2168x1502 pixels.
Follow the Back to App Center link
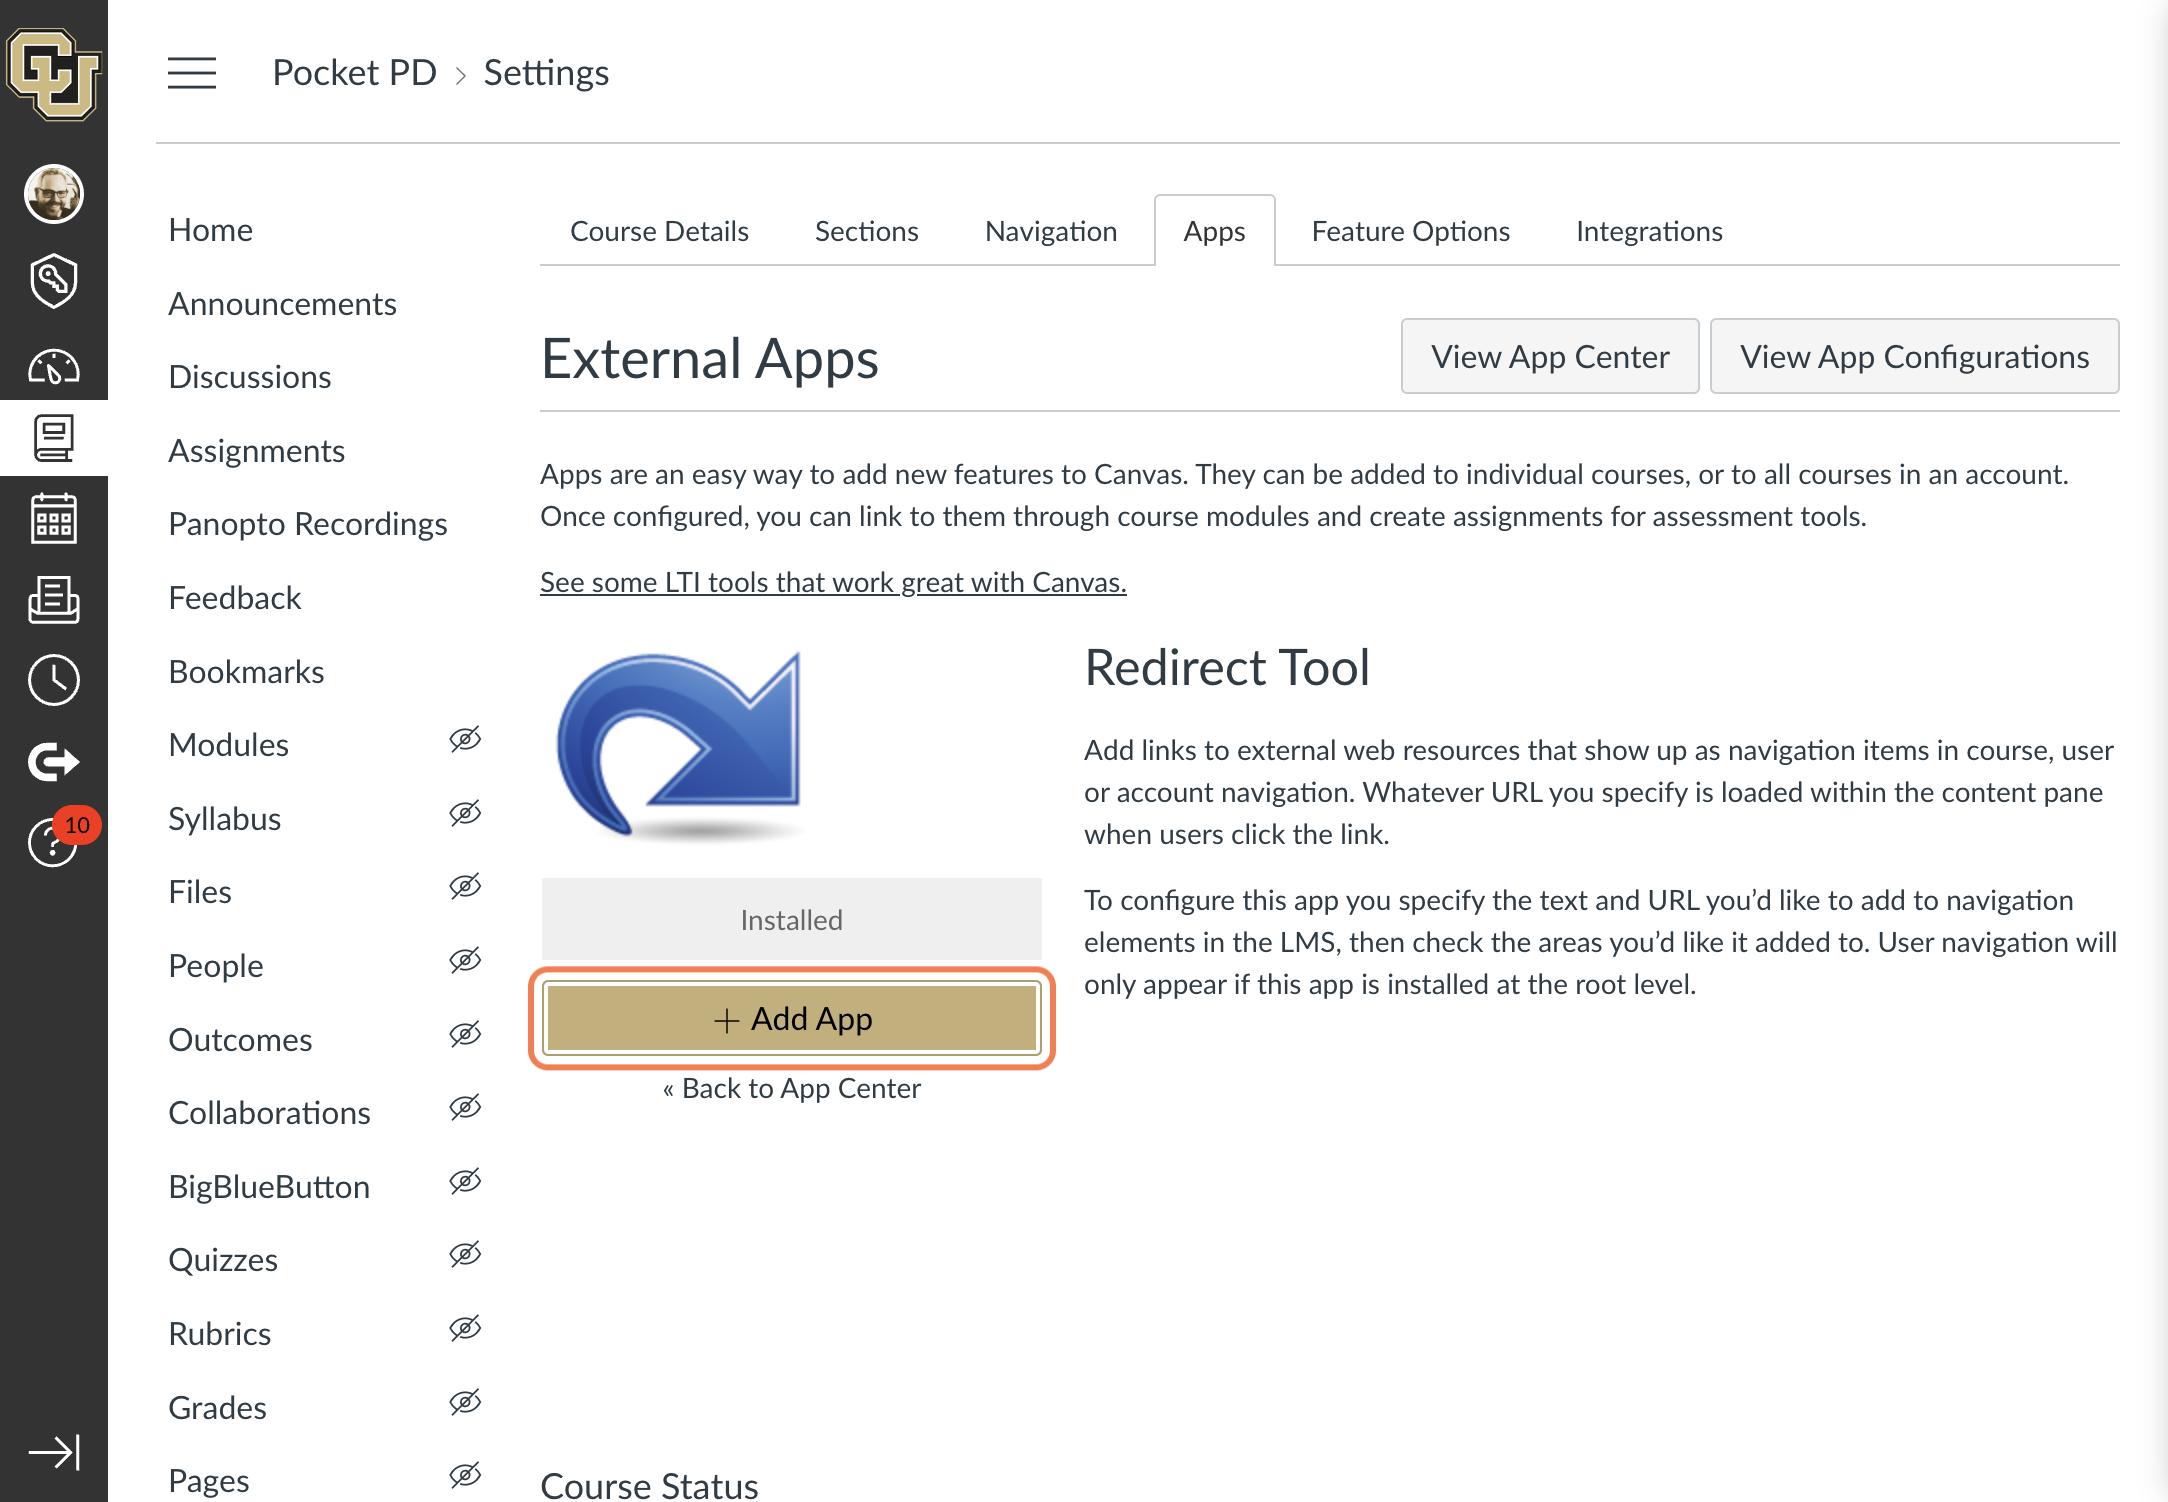click(x=791, y=1088)
